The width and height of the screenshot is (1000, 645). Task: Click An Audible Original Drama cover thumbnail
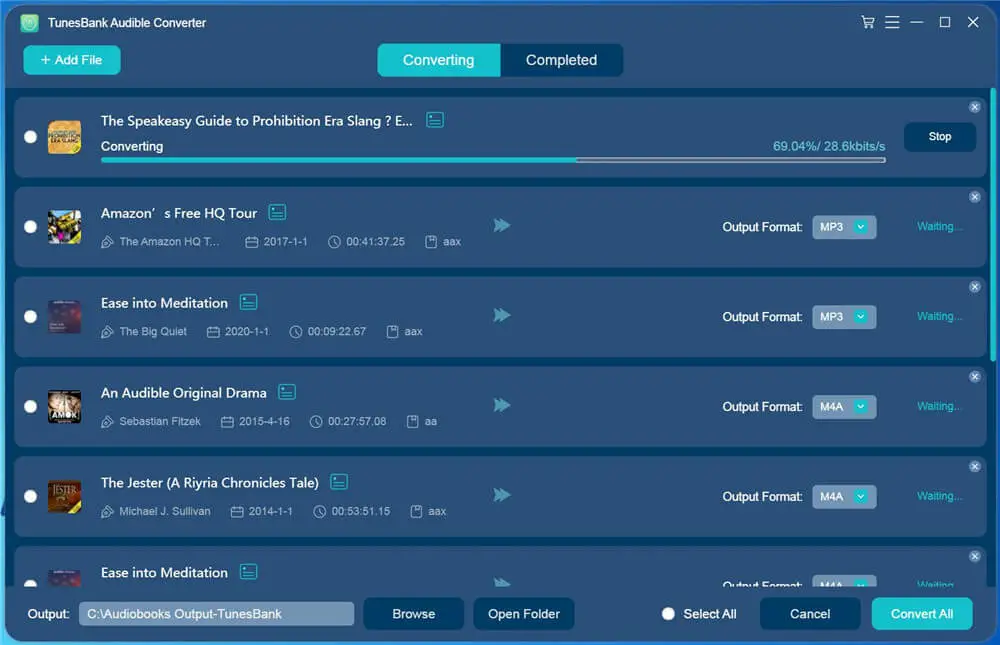point(64,407)
